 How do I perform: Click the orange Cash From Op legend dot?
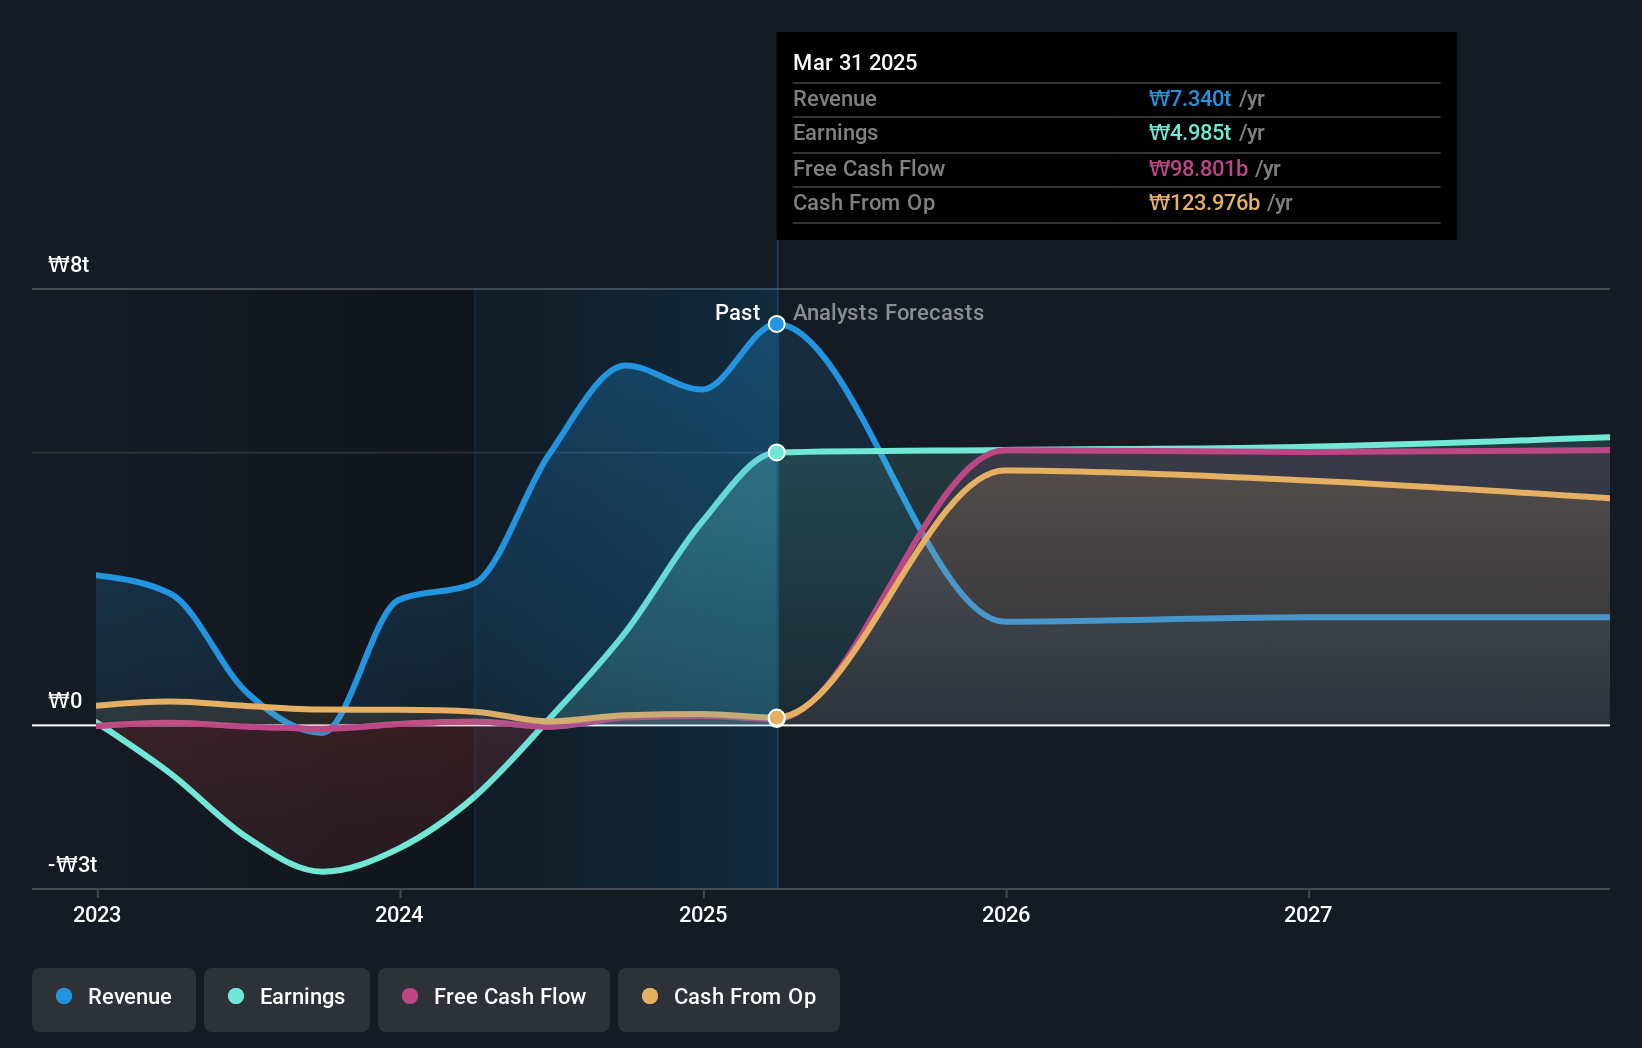pyautogui.click(x=650, y=996)
